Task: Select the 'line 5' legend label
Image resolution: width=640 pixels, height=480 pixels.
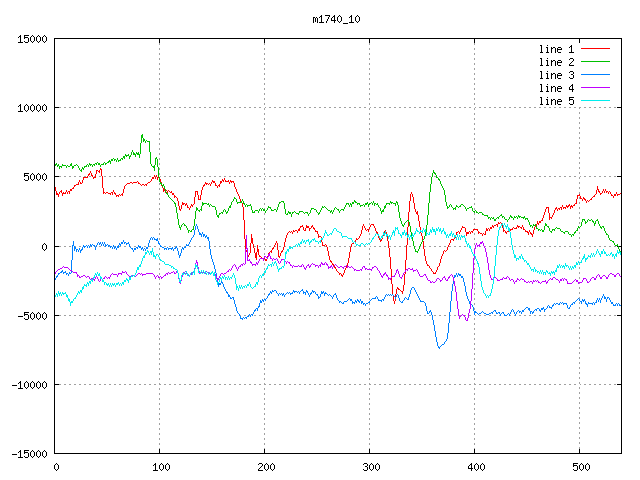Action: [557, 101]
